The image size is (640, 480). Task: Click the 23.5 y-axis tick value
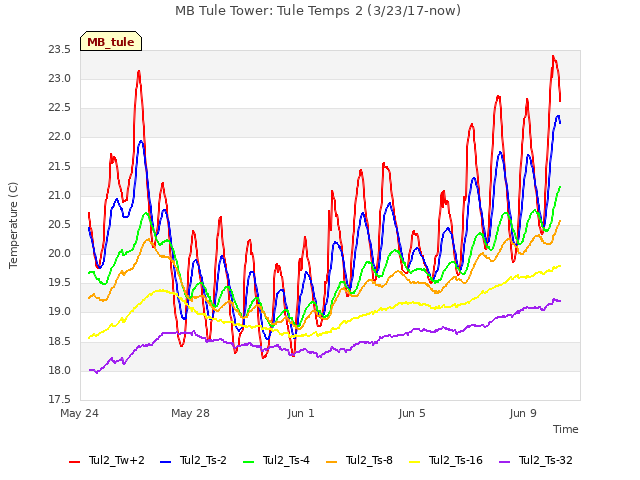(x=60, y=50)
